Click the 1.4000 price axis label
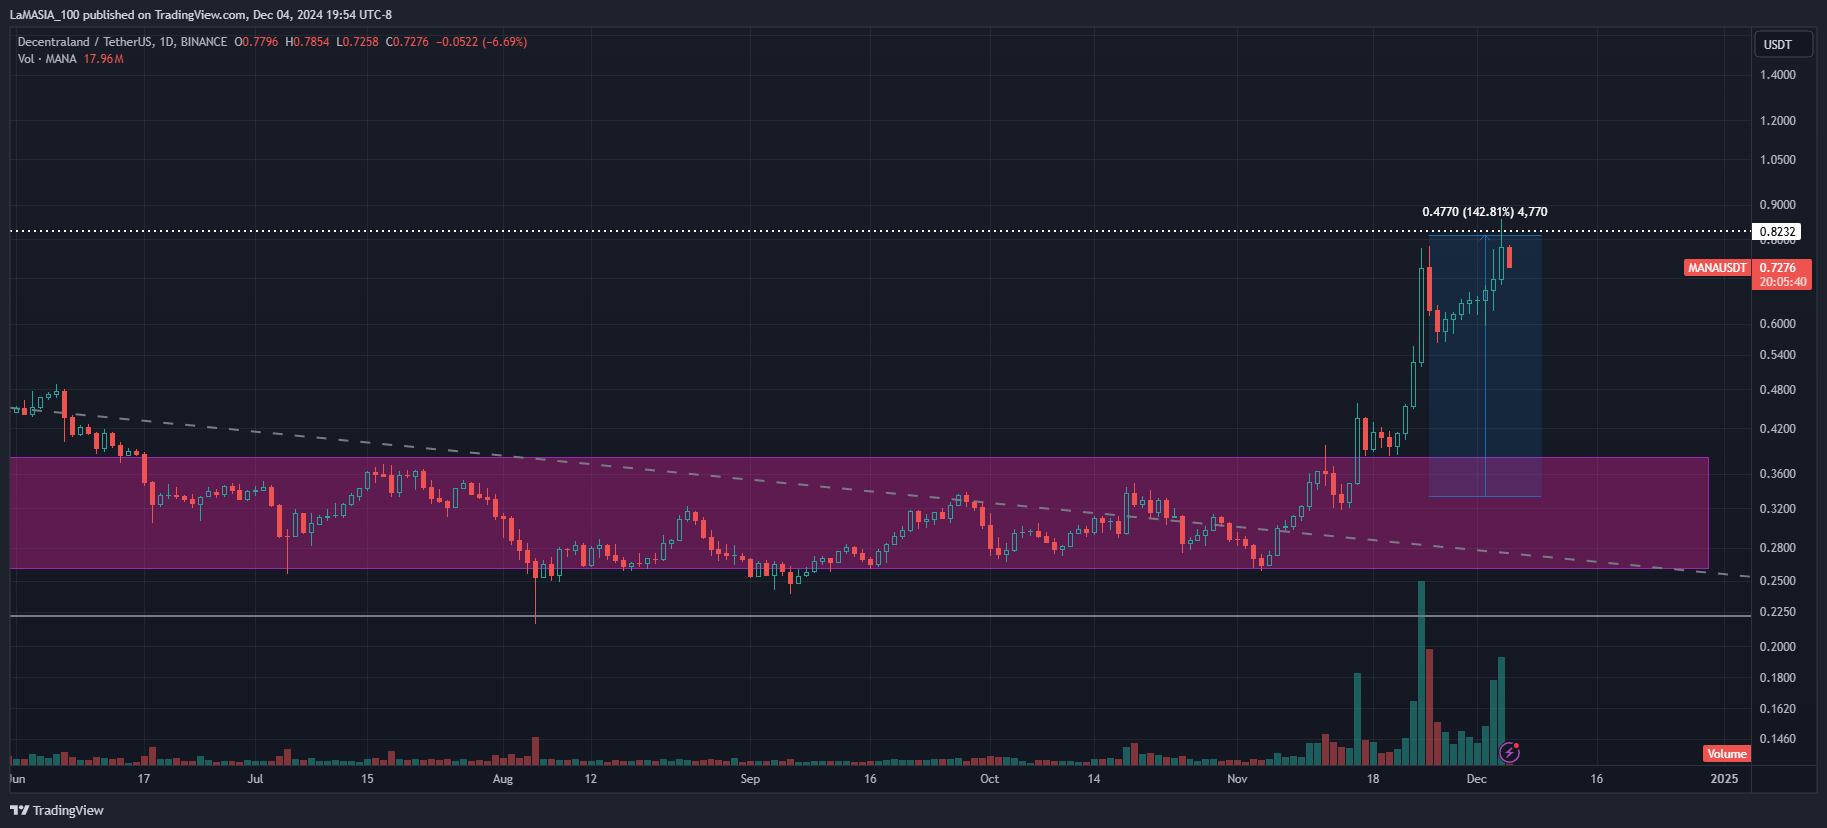 point(1777,75)
